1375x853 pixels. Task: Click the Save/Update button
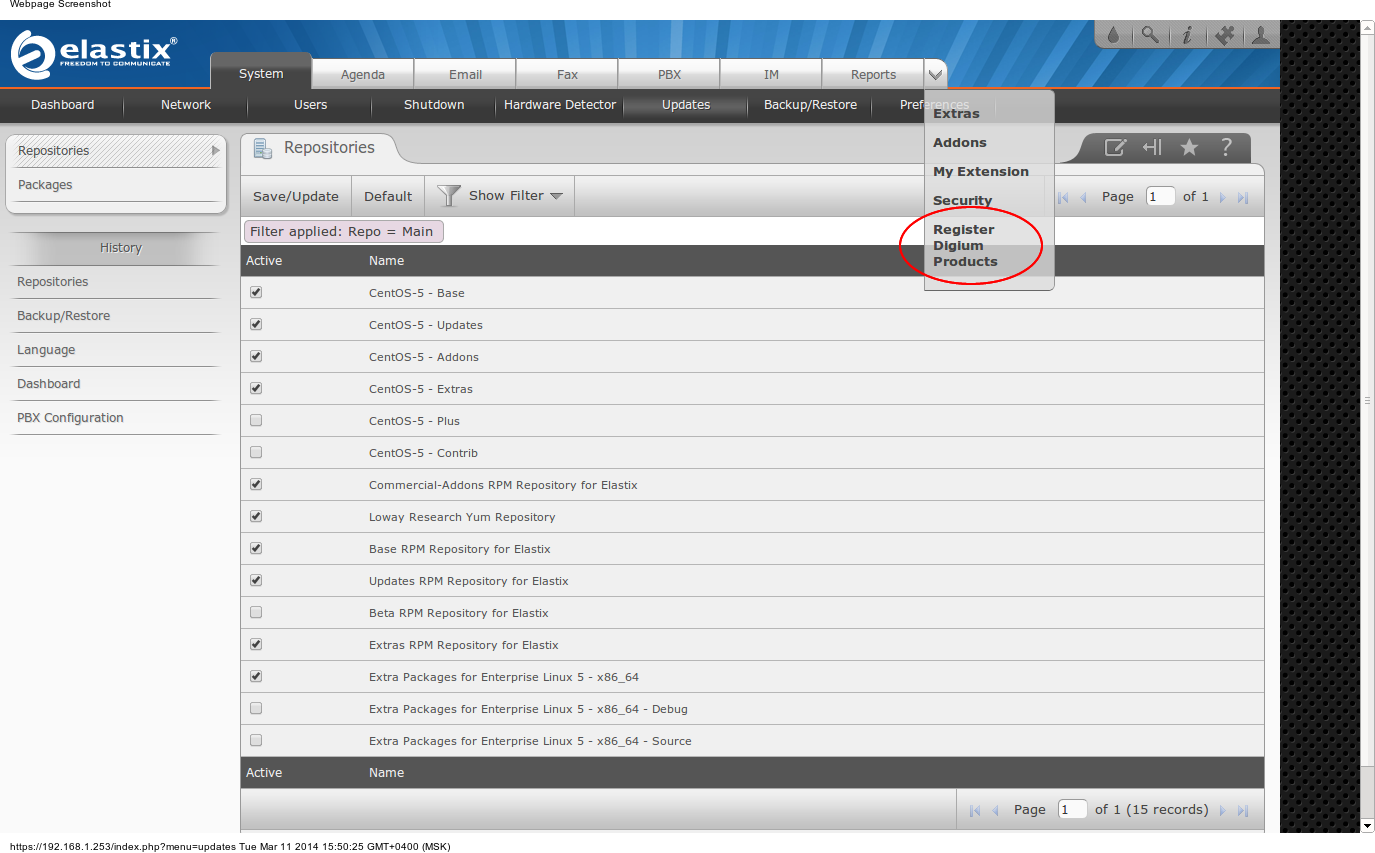pos(296,196)
